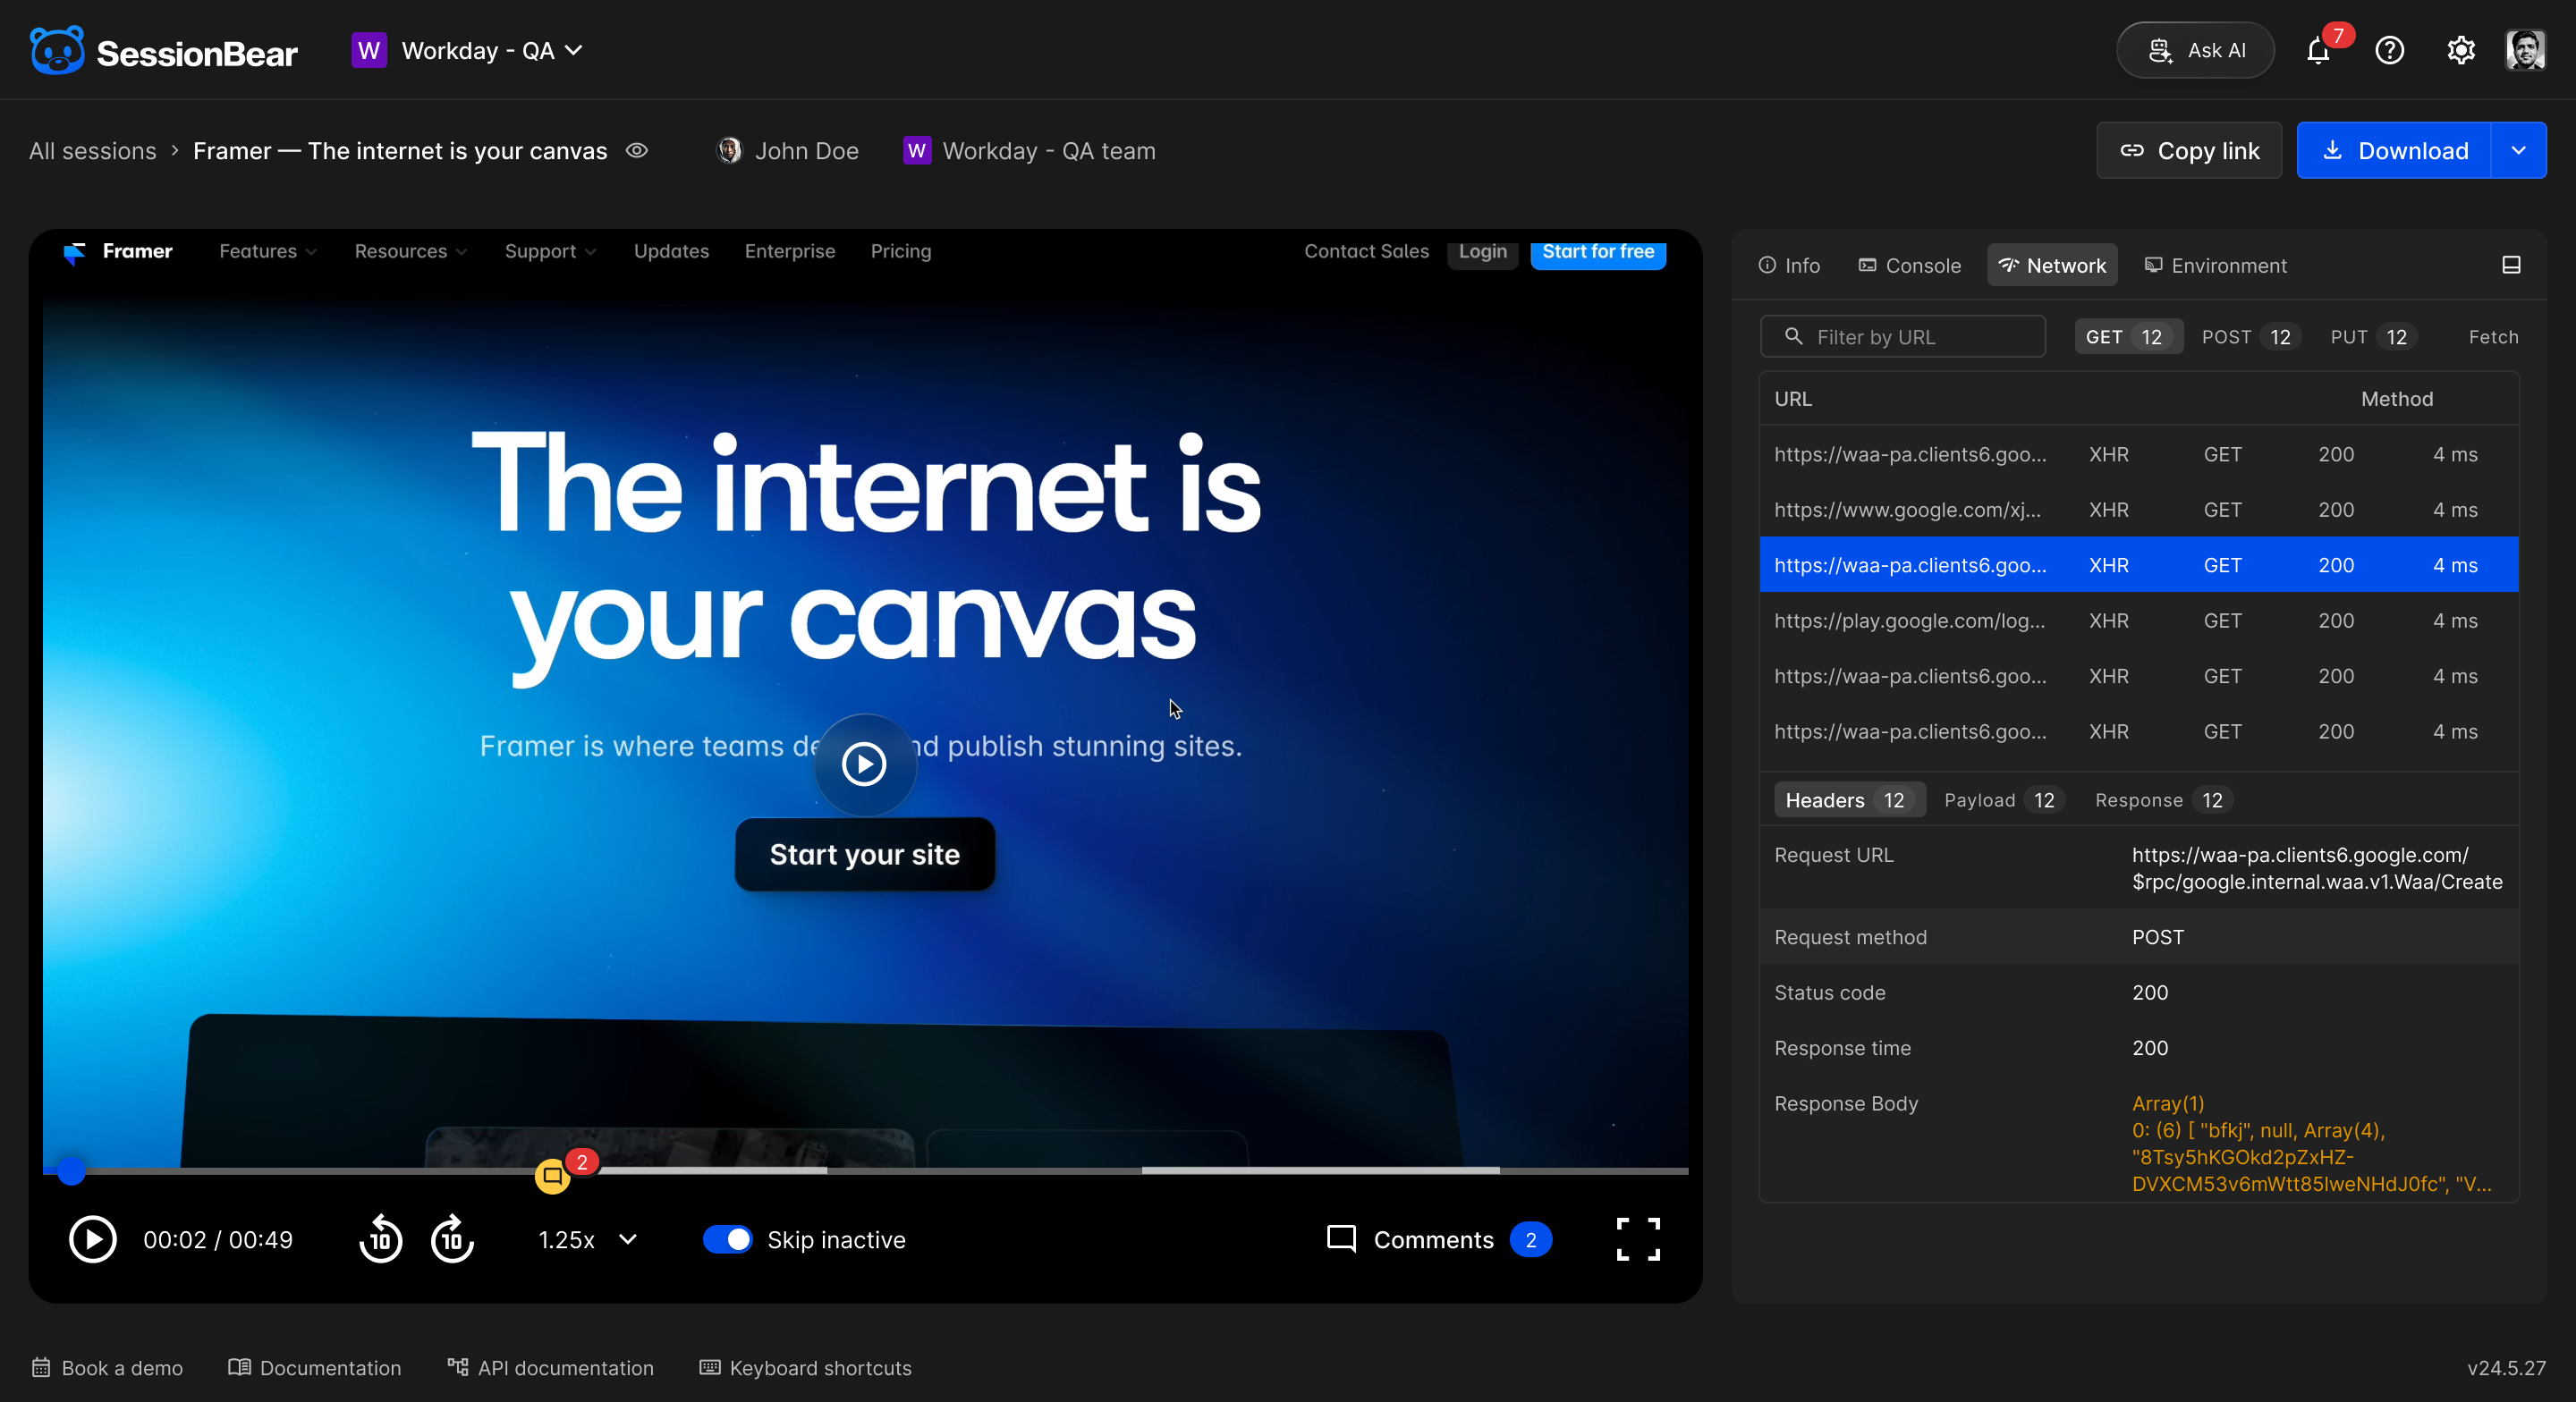Viewport: 2576px width, 1402px height.
Task: Open the Workday - QA workspace dropdown
Action: [468, 51]
